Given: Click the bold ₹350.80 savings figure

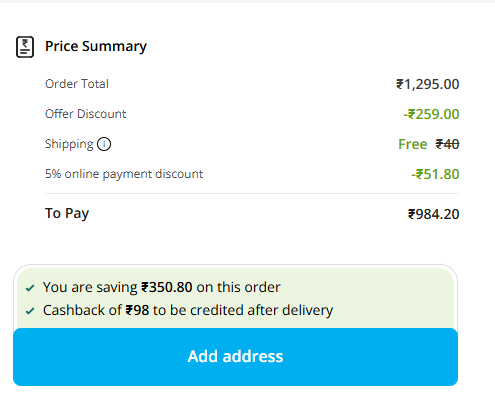Looking at the screenshot, I should (167, 287).
